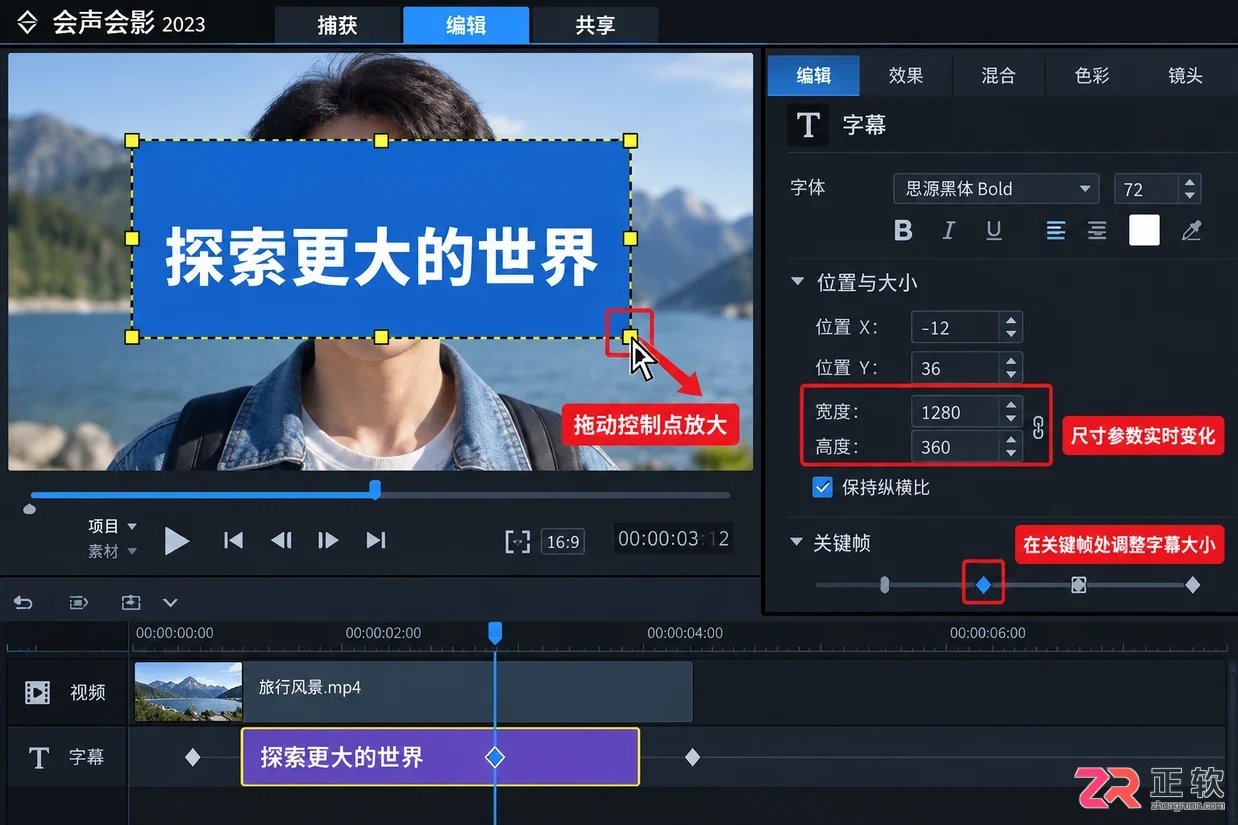
Task: Click the blue diamond keyframe in panel
Action: pos(983,585)
